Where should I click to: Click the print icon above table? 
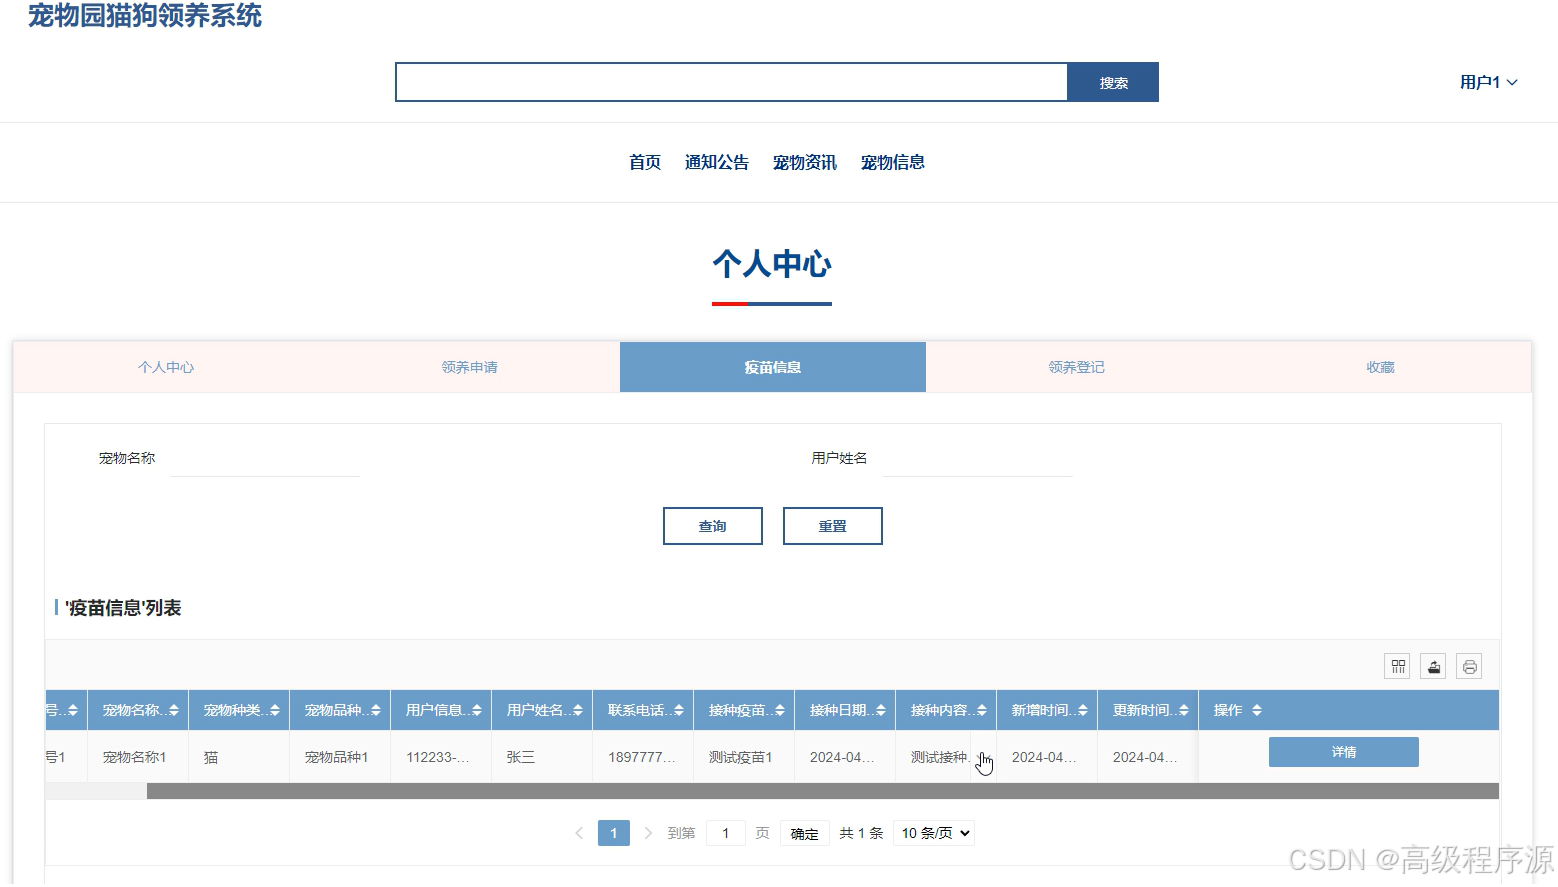pyautogui.click(x=1469, y=666)
